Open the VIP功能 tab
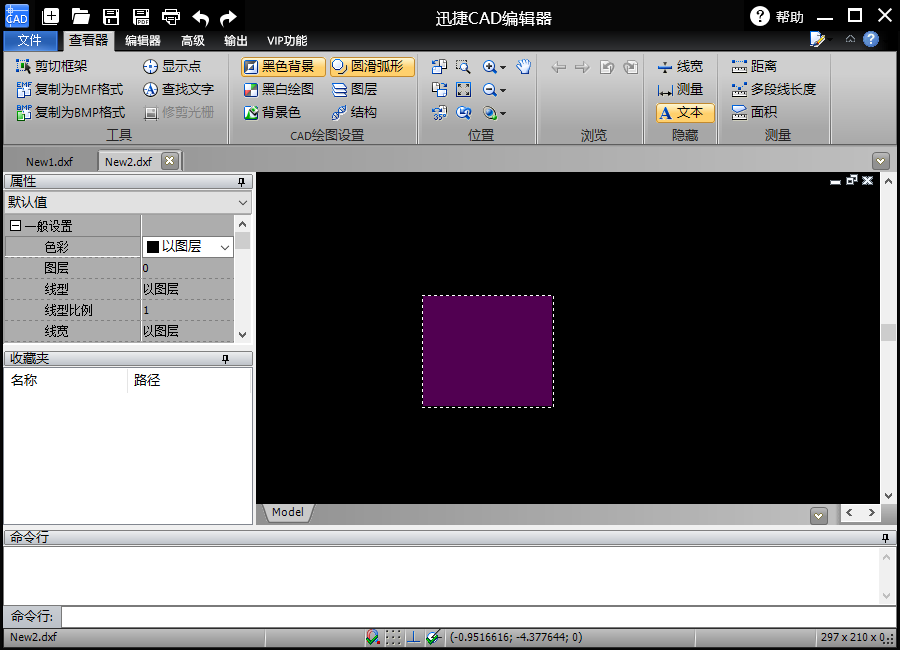900x650 pixels. (x=287, y=40)
